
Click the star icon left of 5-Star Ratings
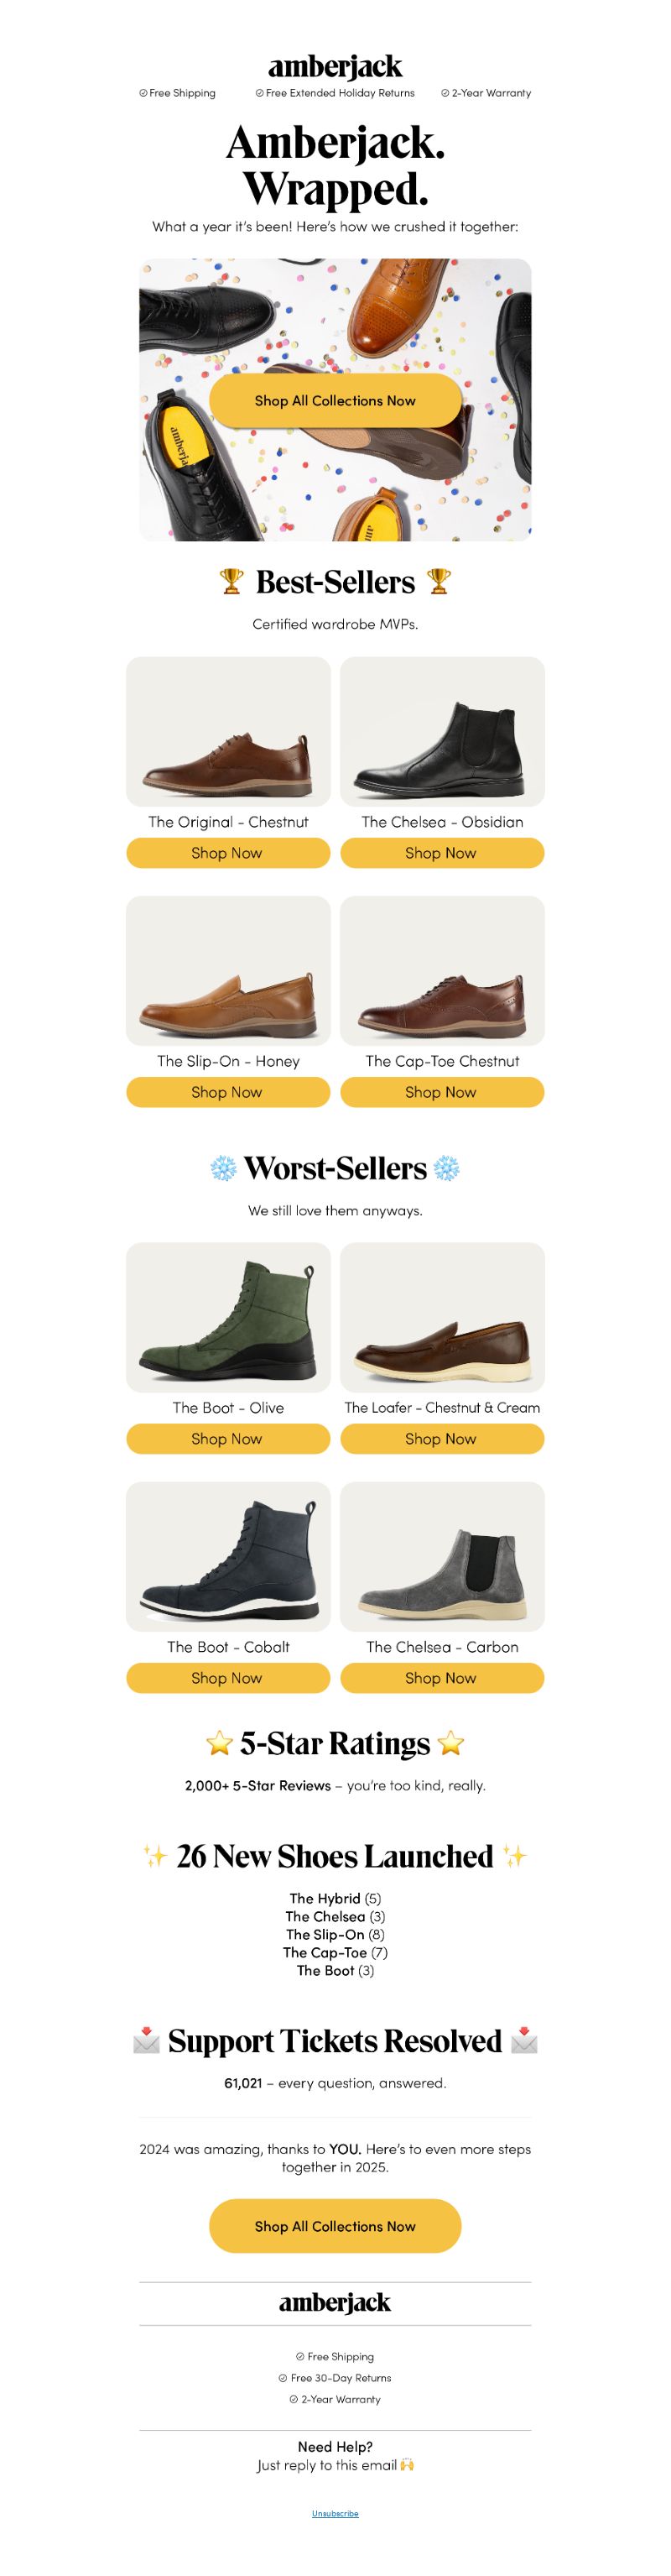[219, 1743]
